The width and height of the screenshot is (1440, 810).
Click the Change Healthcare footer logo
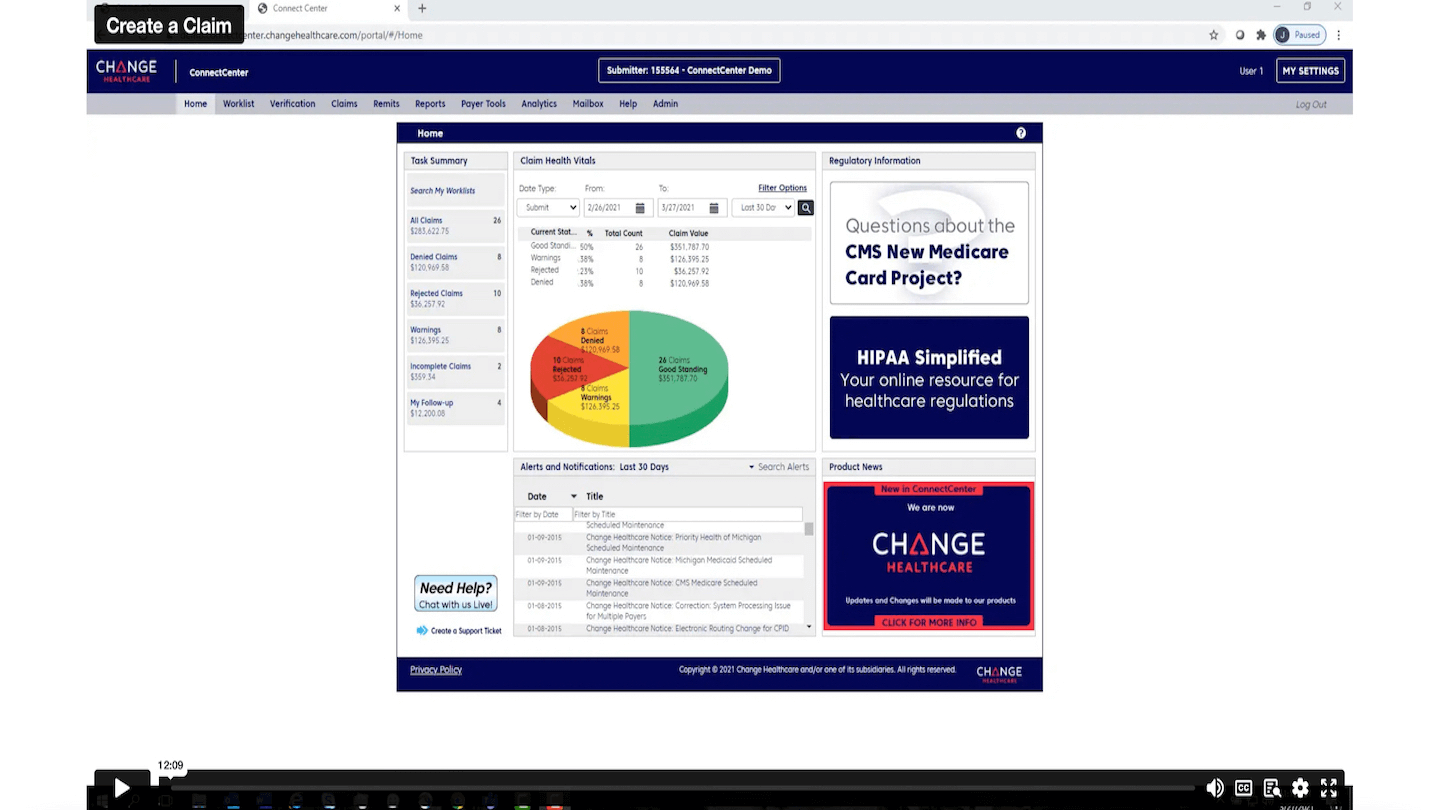tap(999, 674)
